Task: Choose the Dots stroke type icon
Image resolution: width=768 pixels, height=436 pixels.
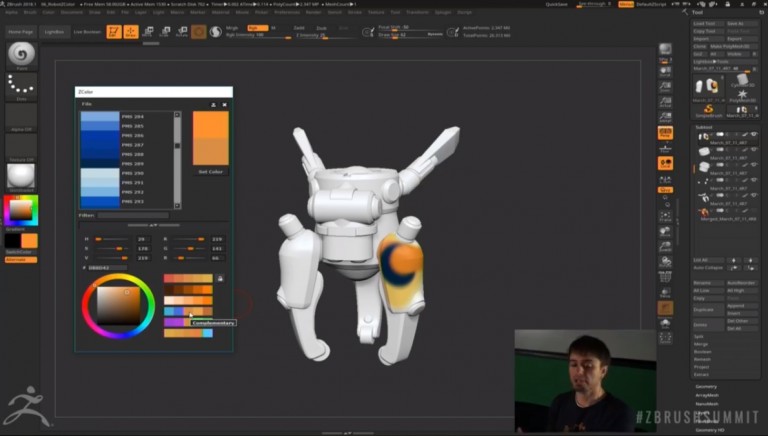Action: point(21,87)
